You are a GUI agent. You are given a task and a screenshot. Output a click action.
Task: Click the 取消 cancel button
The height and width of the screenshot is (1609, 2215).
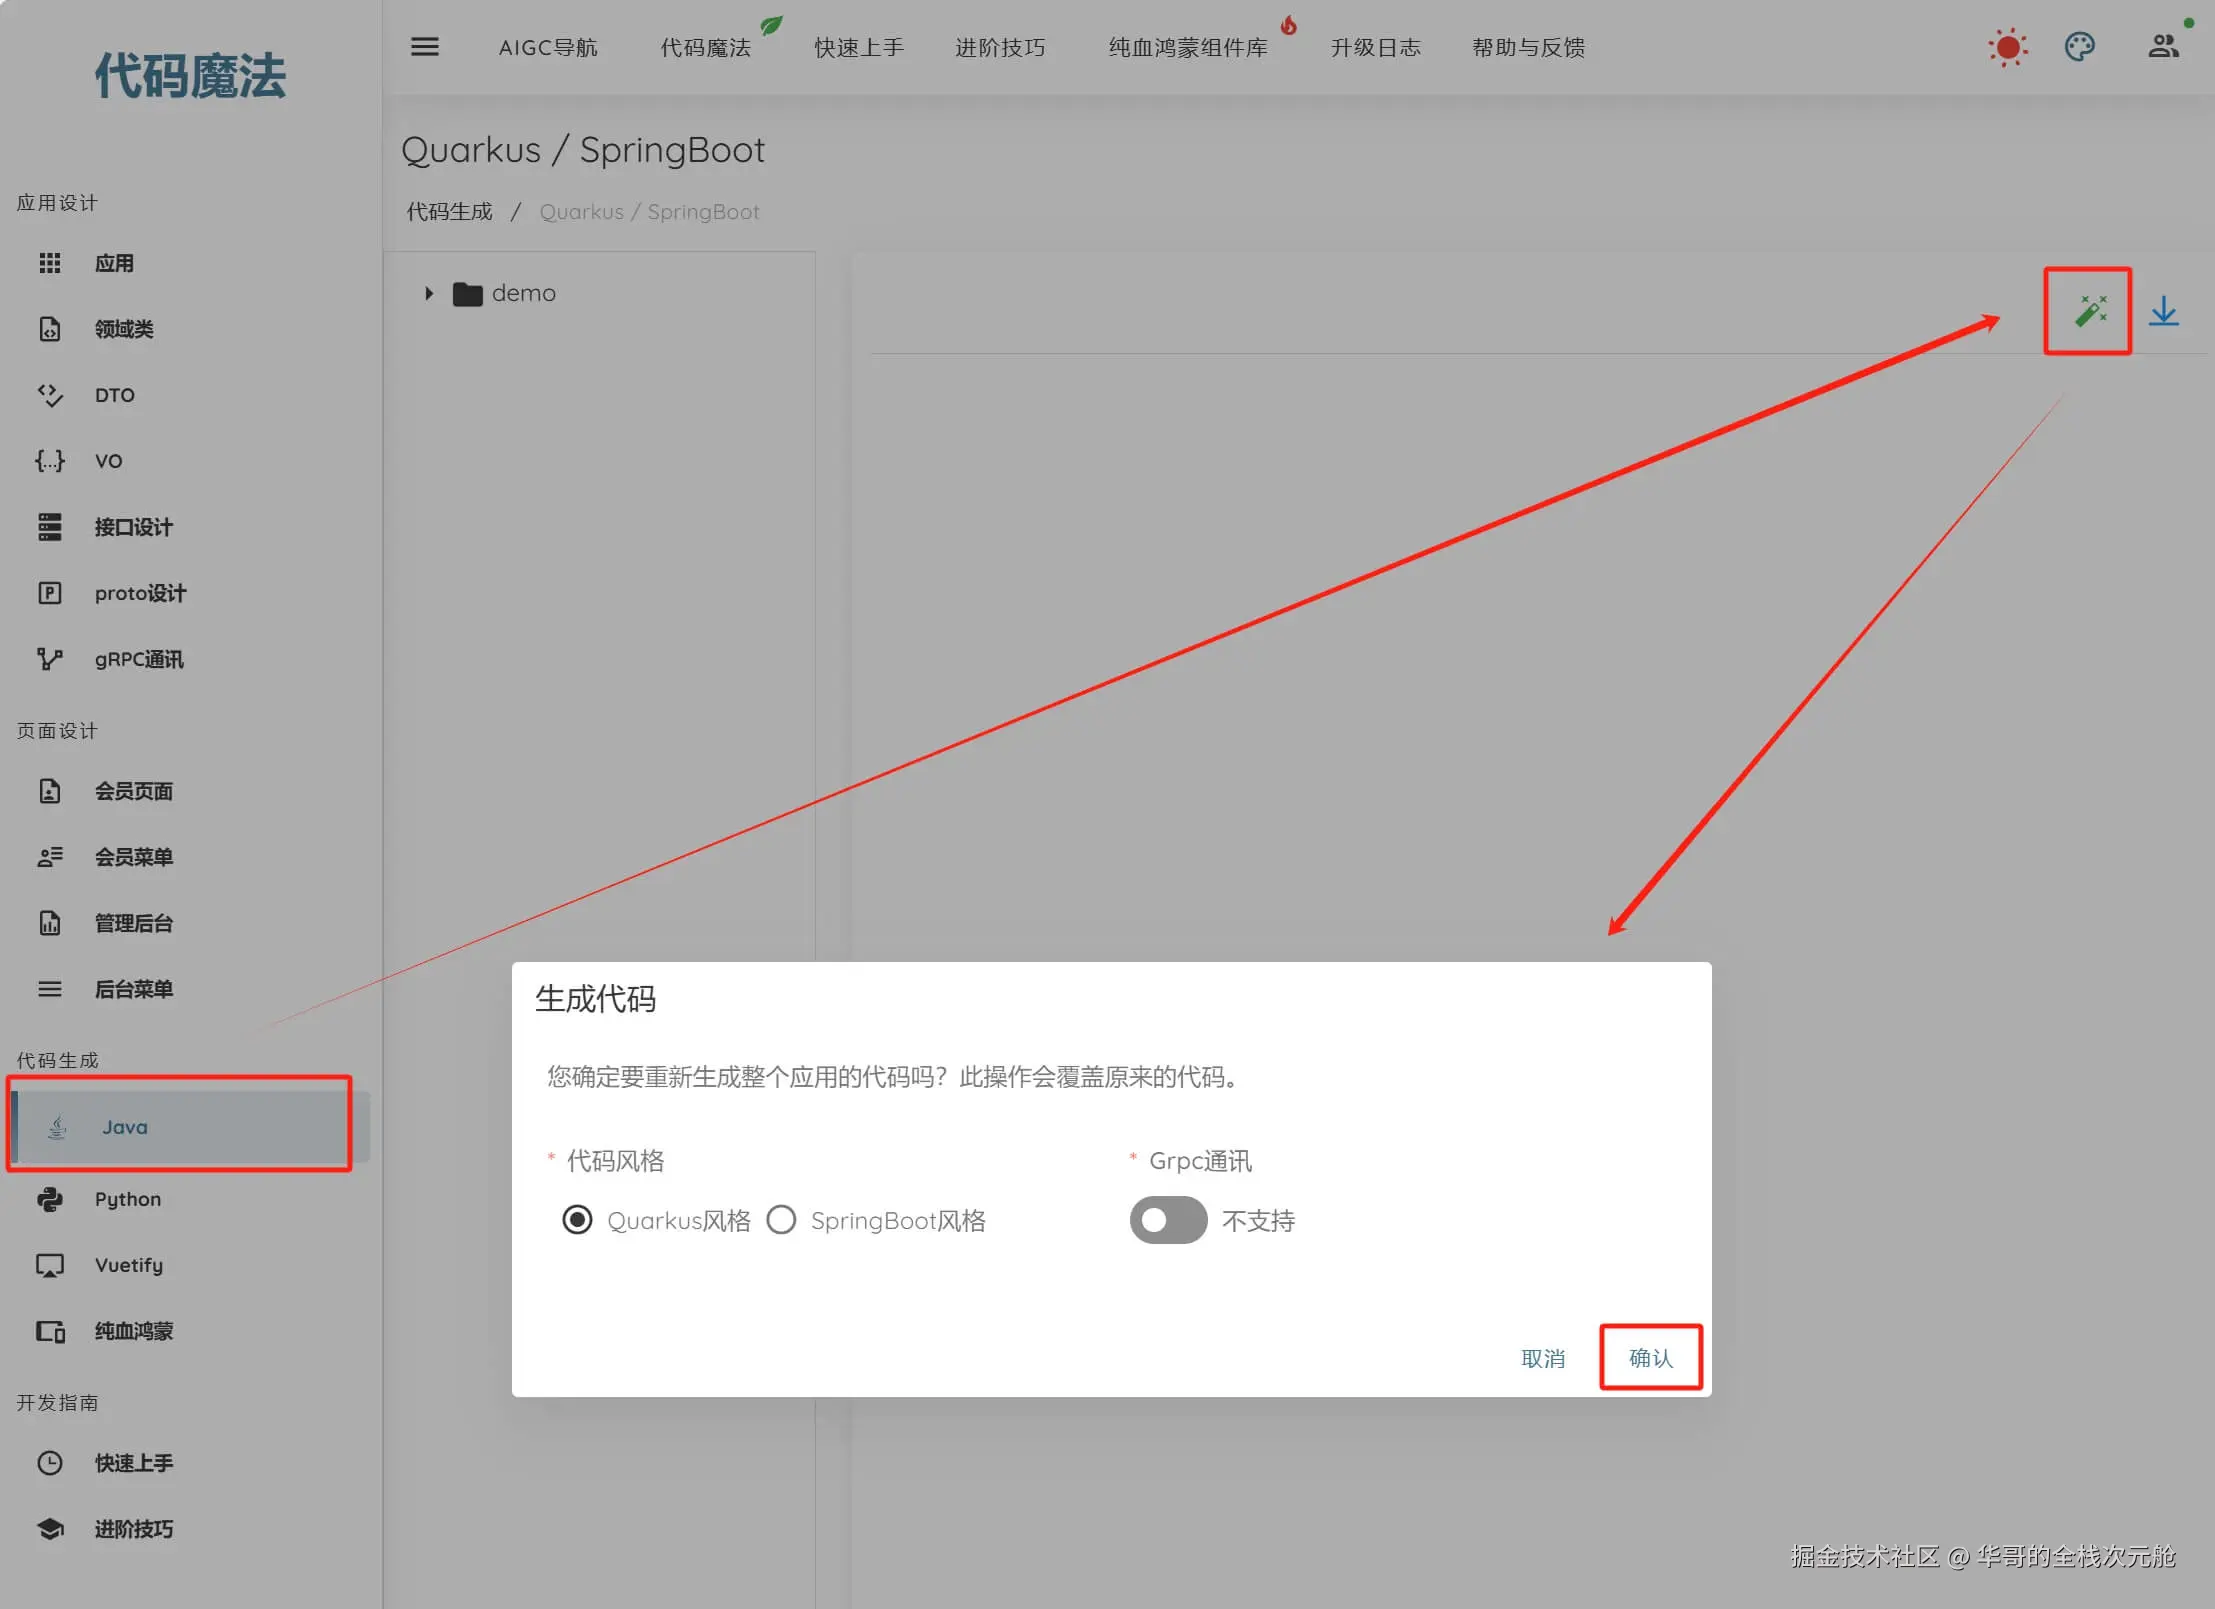pos(1543,1358)
